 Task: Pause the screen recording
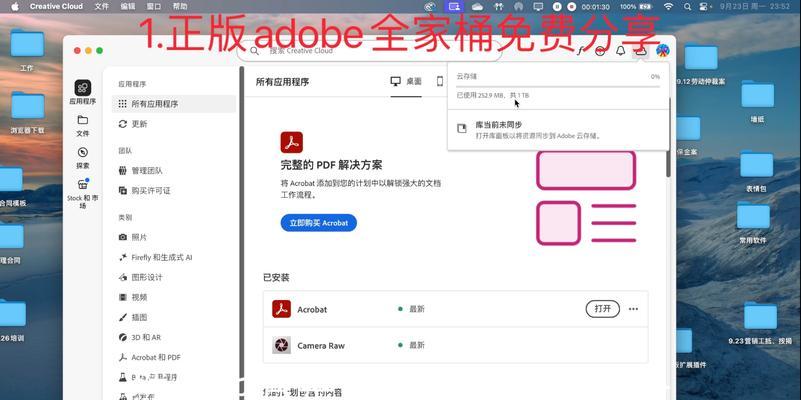click(x=557, y=7)
